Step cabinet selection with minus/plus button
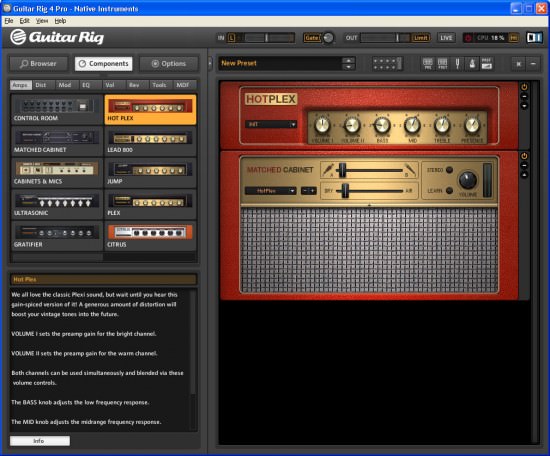This screenshot has width=550, height=456. point(309,190)
